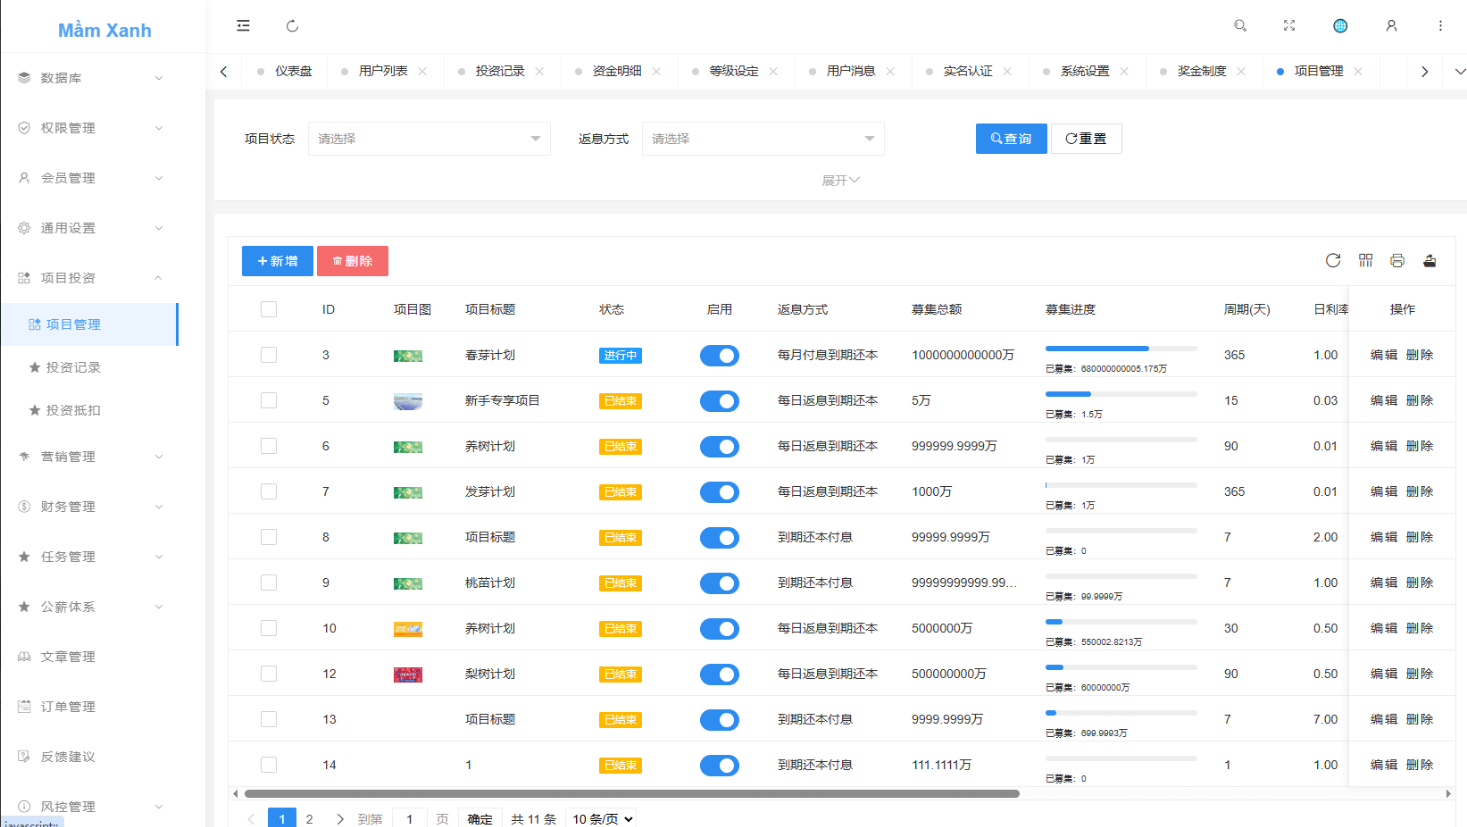This screenshot has height=827, width=1467.
Task: Click thumbnail image of 春芽计划 project
Action: click(x=408, y=356)
